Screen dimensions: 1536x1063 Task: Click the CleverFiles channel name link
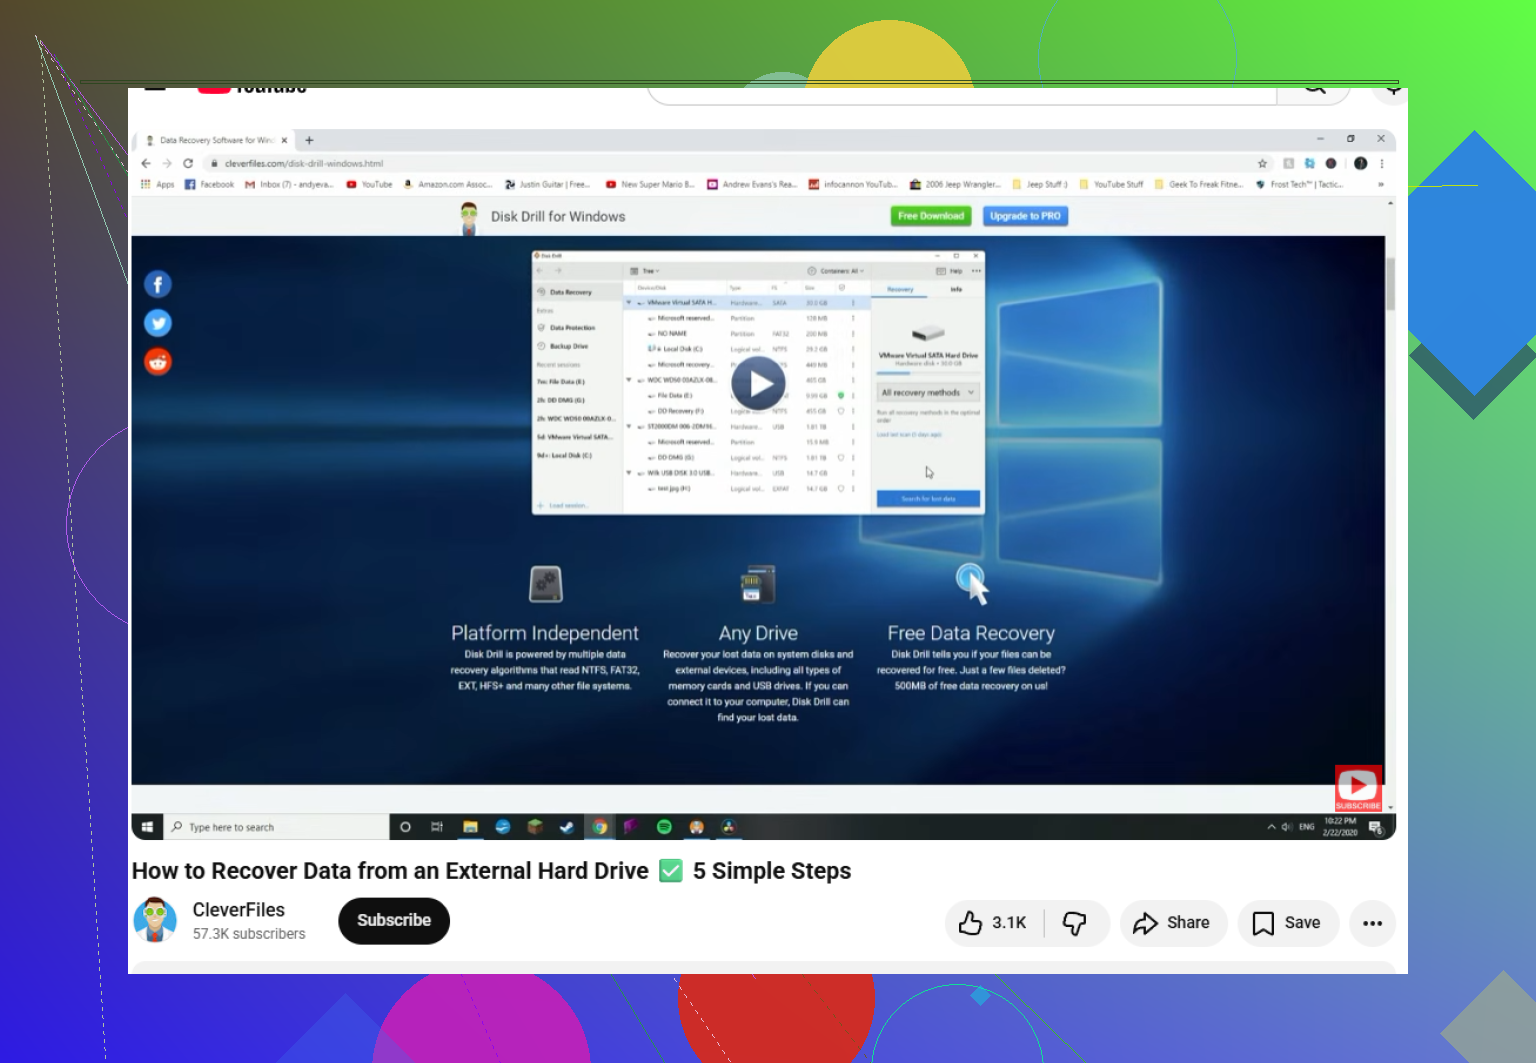pos(239,910)
